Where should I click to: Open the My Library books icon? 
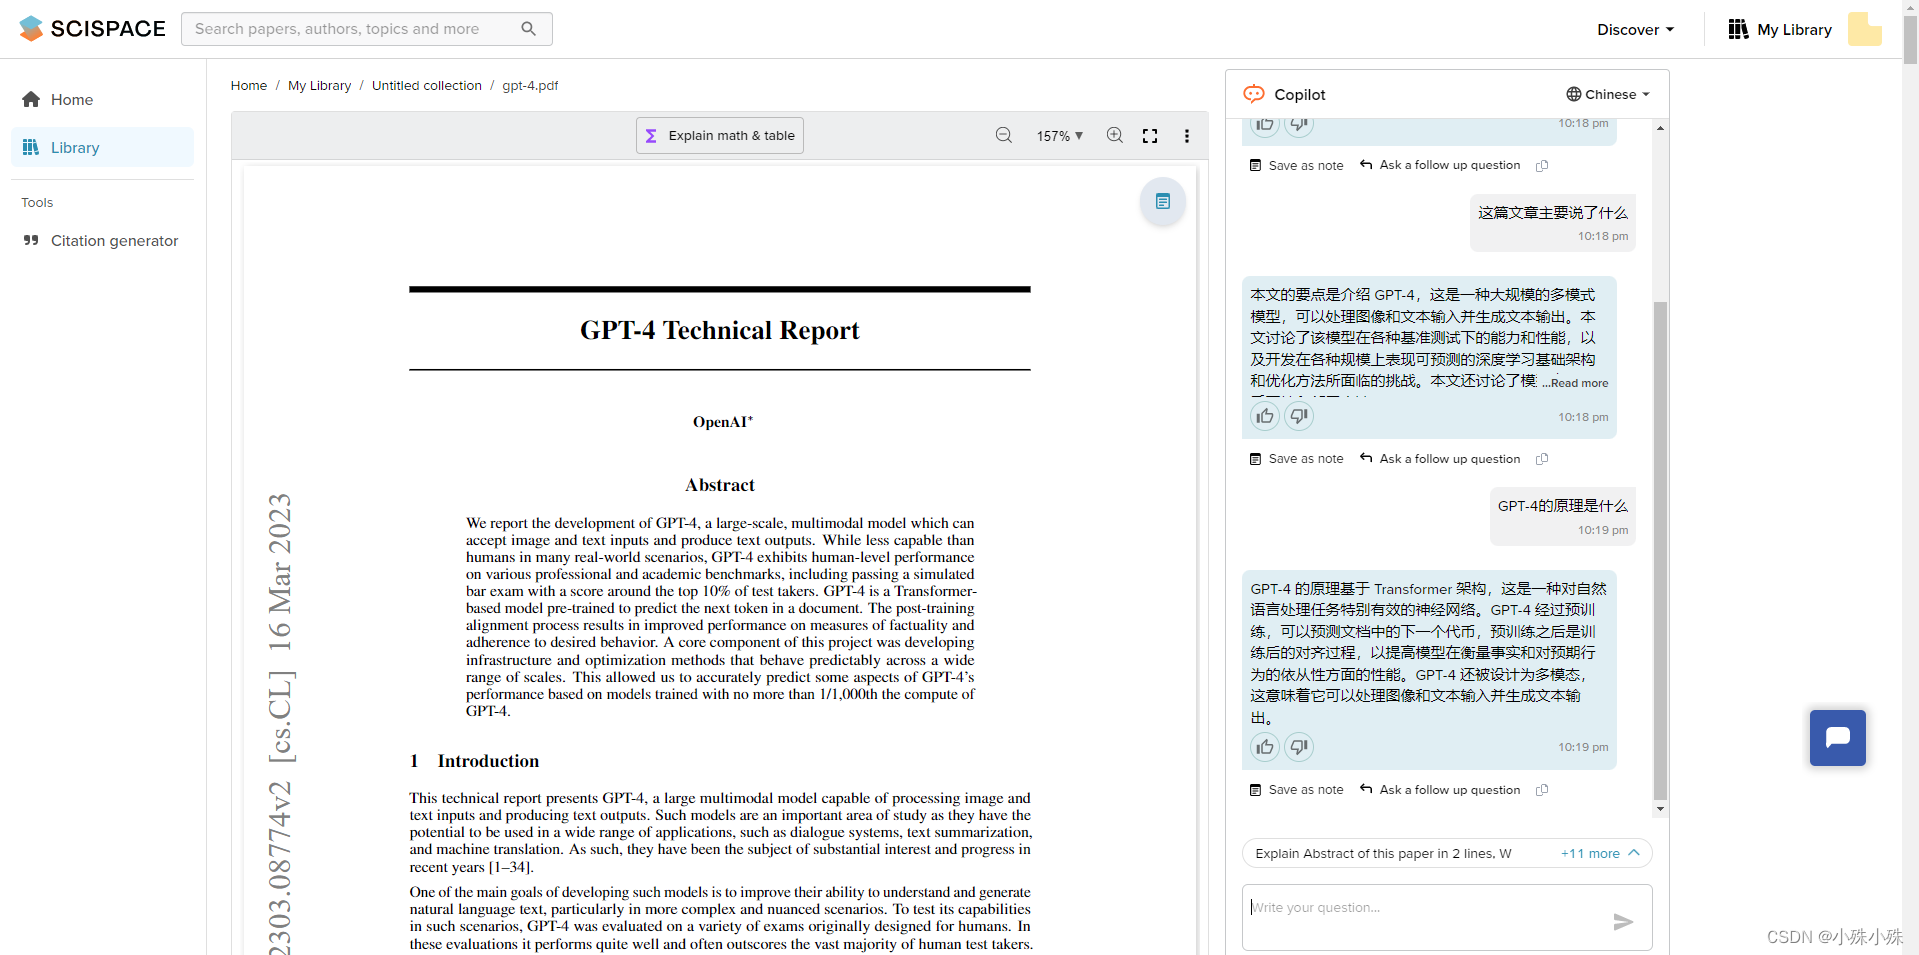[1738, 29]
